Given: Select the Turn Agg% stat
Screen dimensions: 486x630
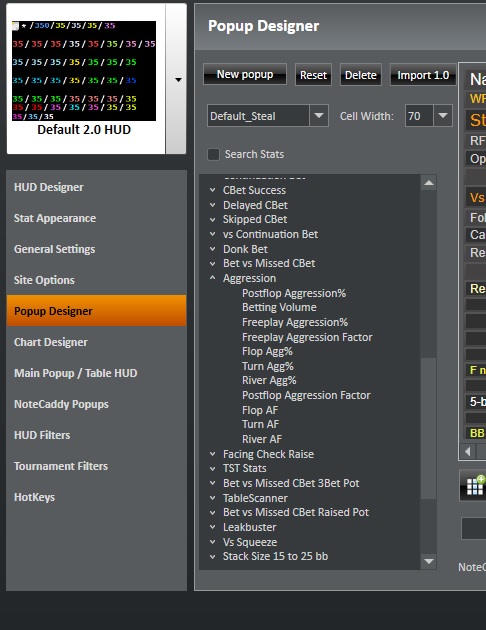Looking at the screenshot, I should pyautogui.click(x=268, y=366).
